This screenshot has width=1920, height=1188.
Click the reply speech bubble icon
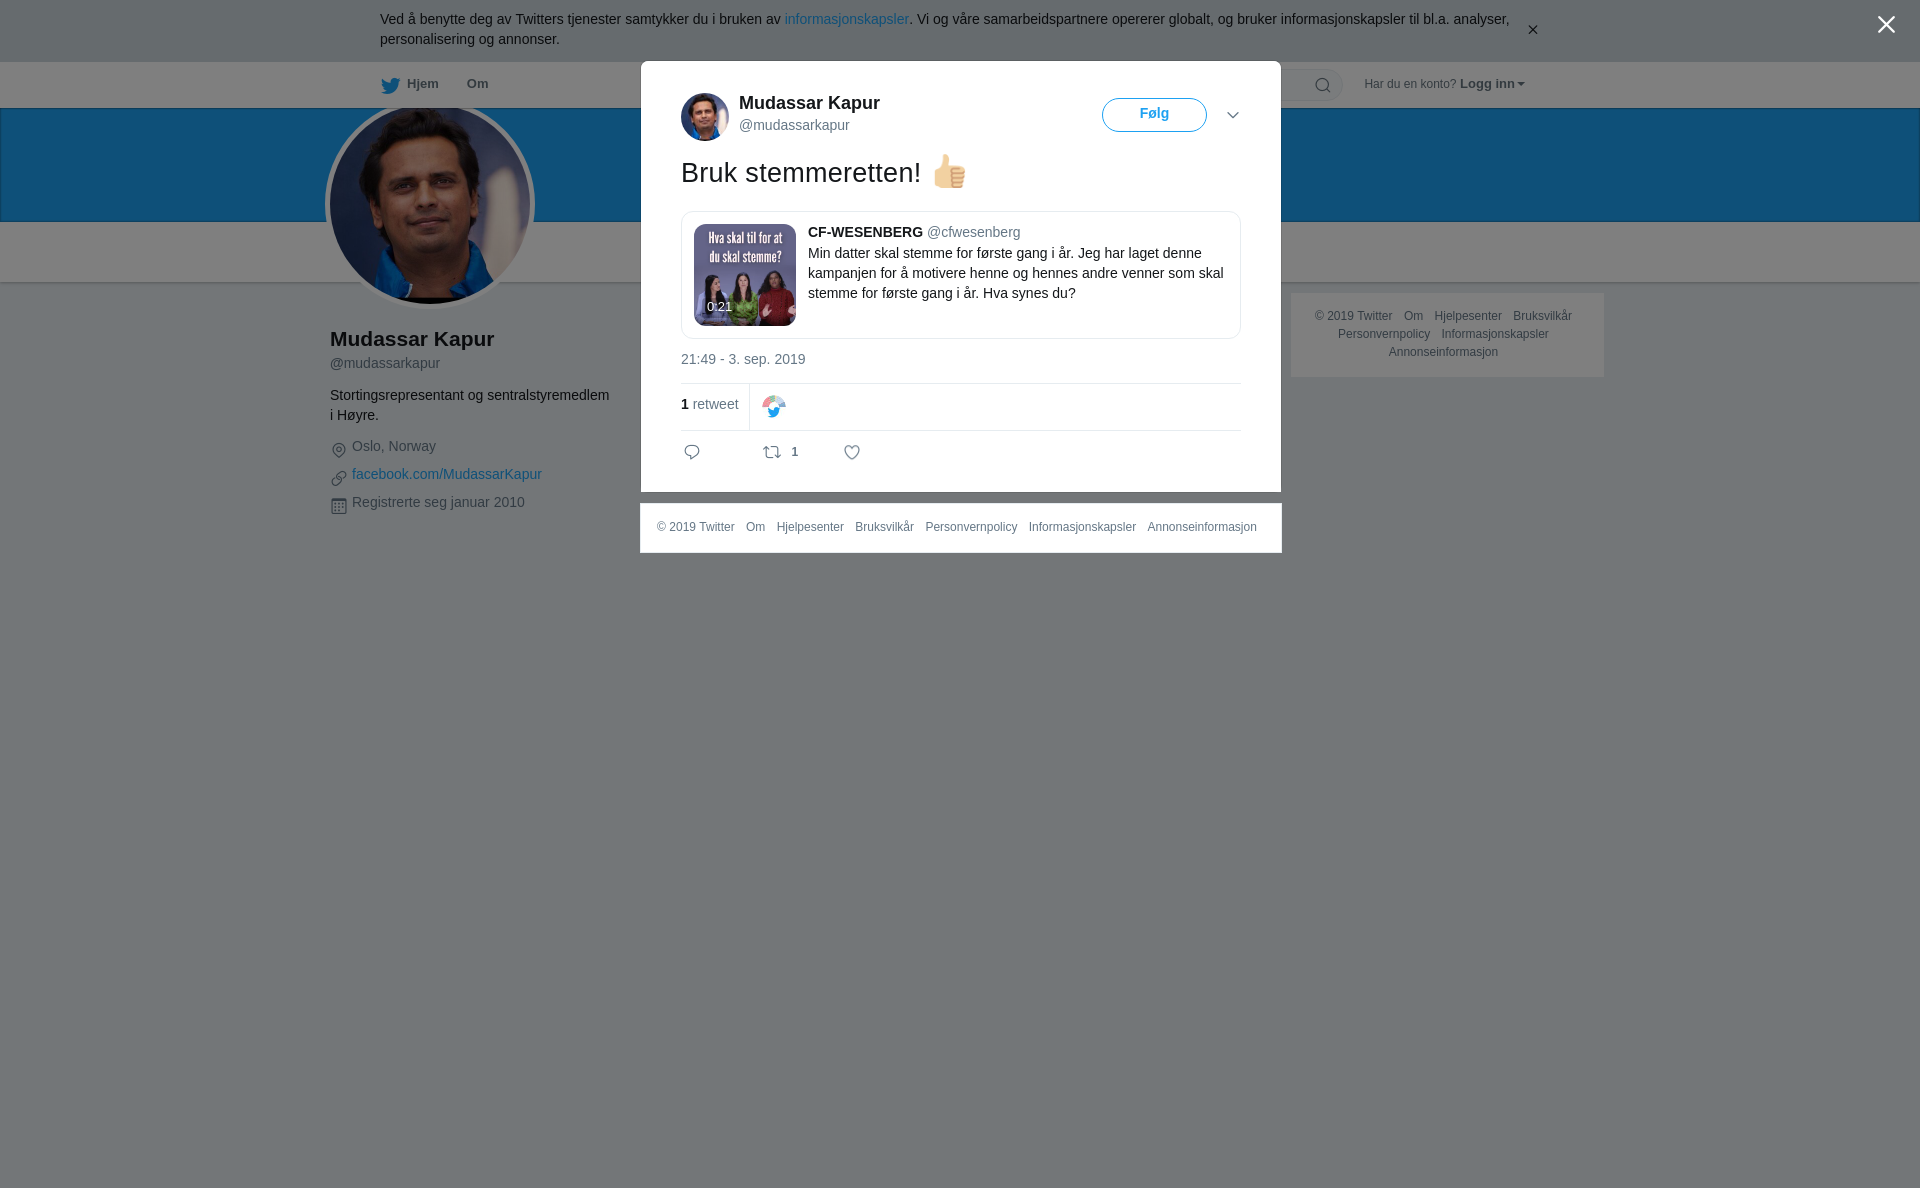pyautogui.click(x=692, y=453)
